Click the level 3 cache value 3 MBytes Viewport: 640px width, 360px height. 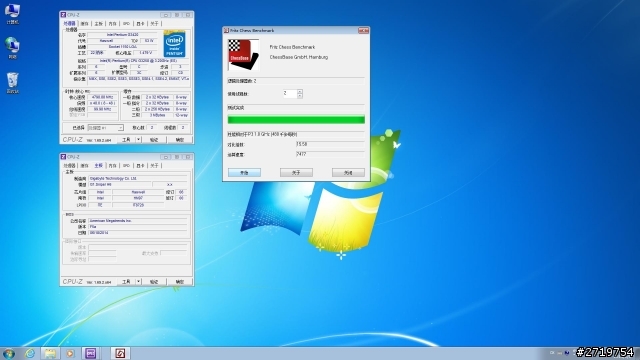click(157, 115)
